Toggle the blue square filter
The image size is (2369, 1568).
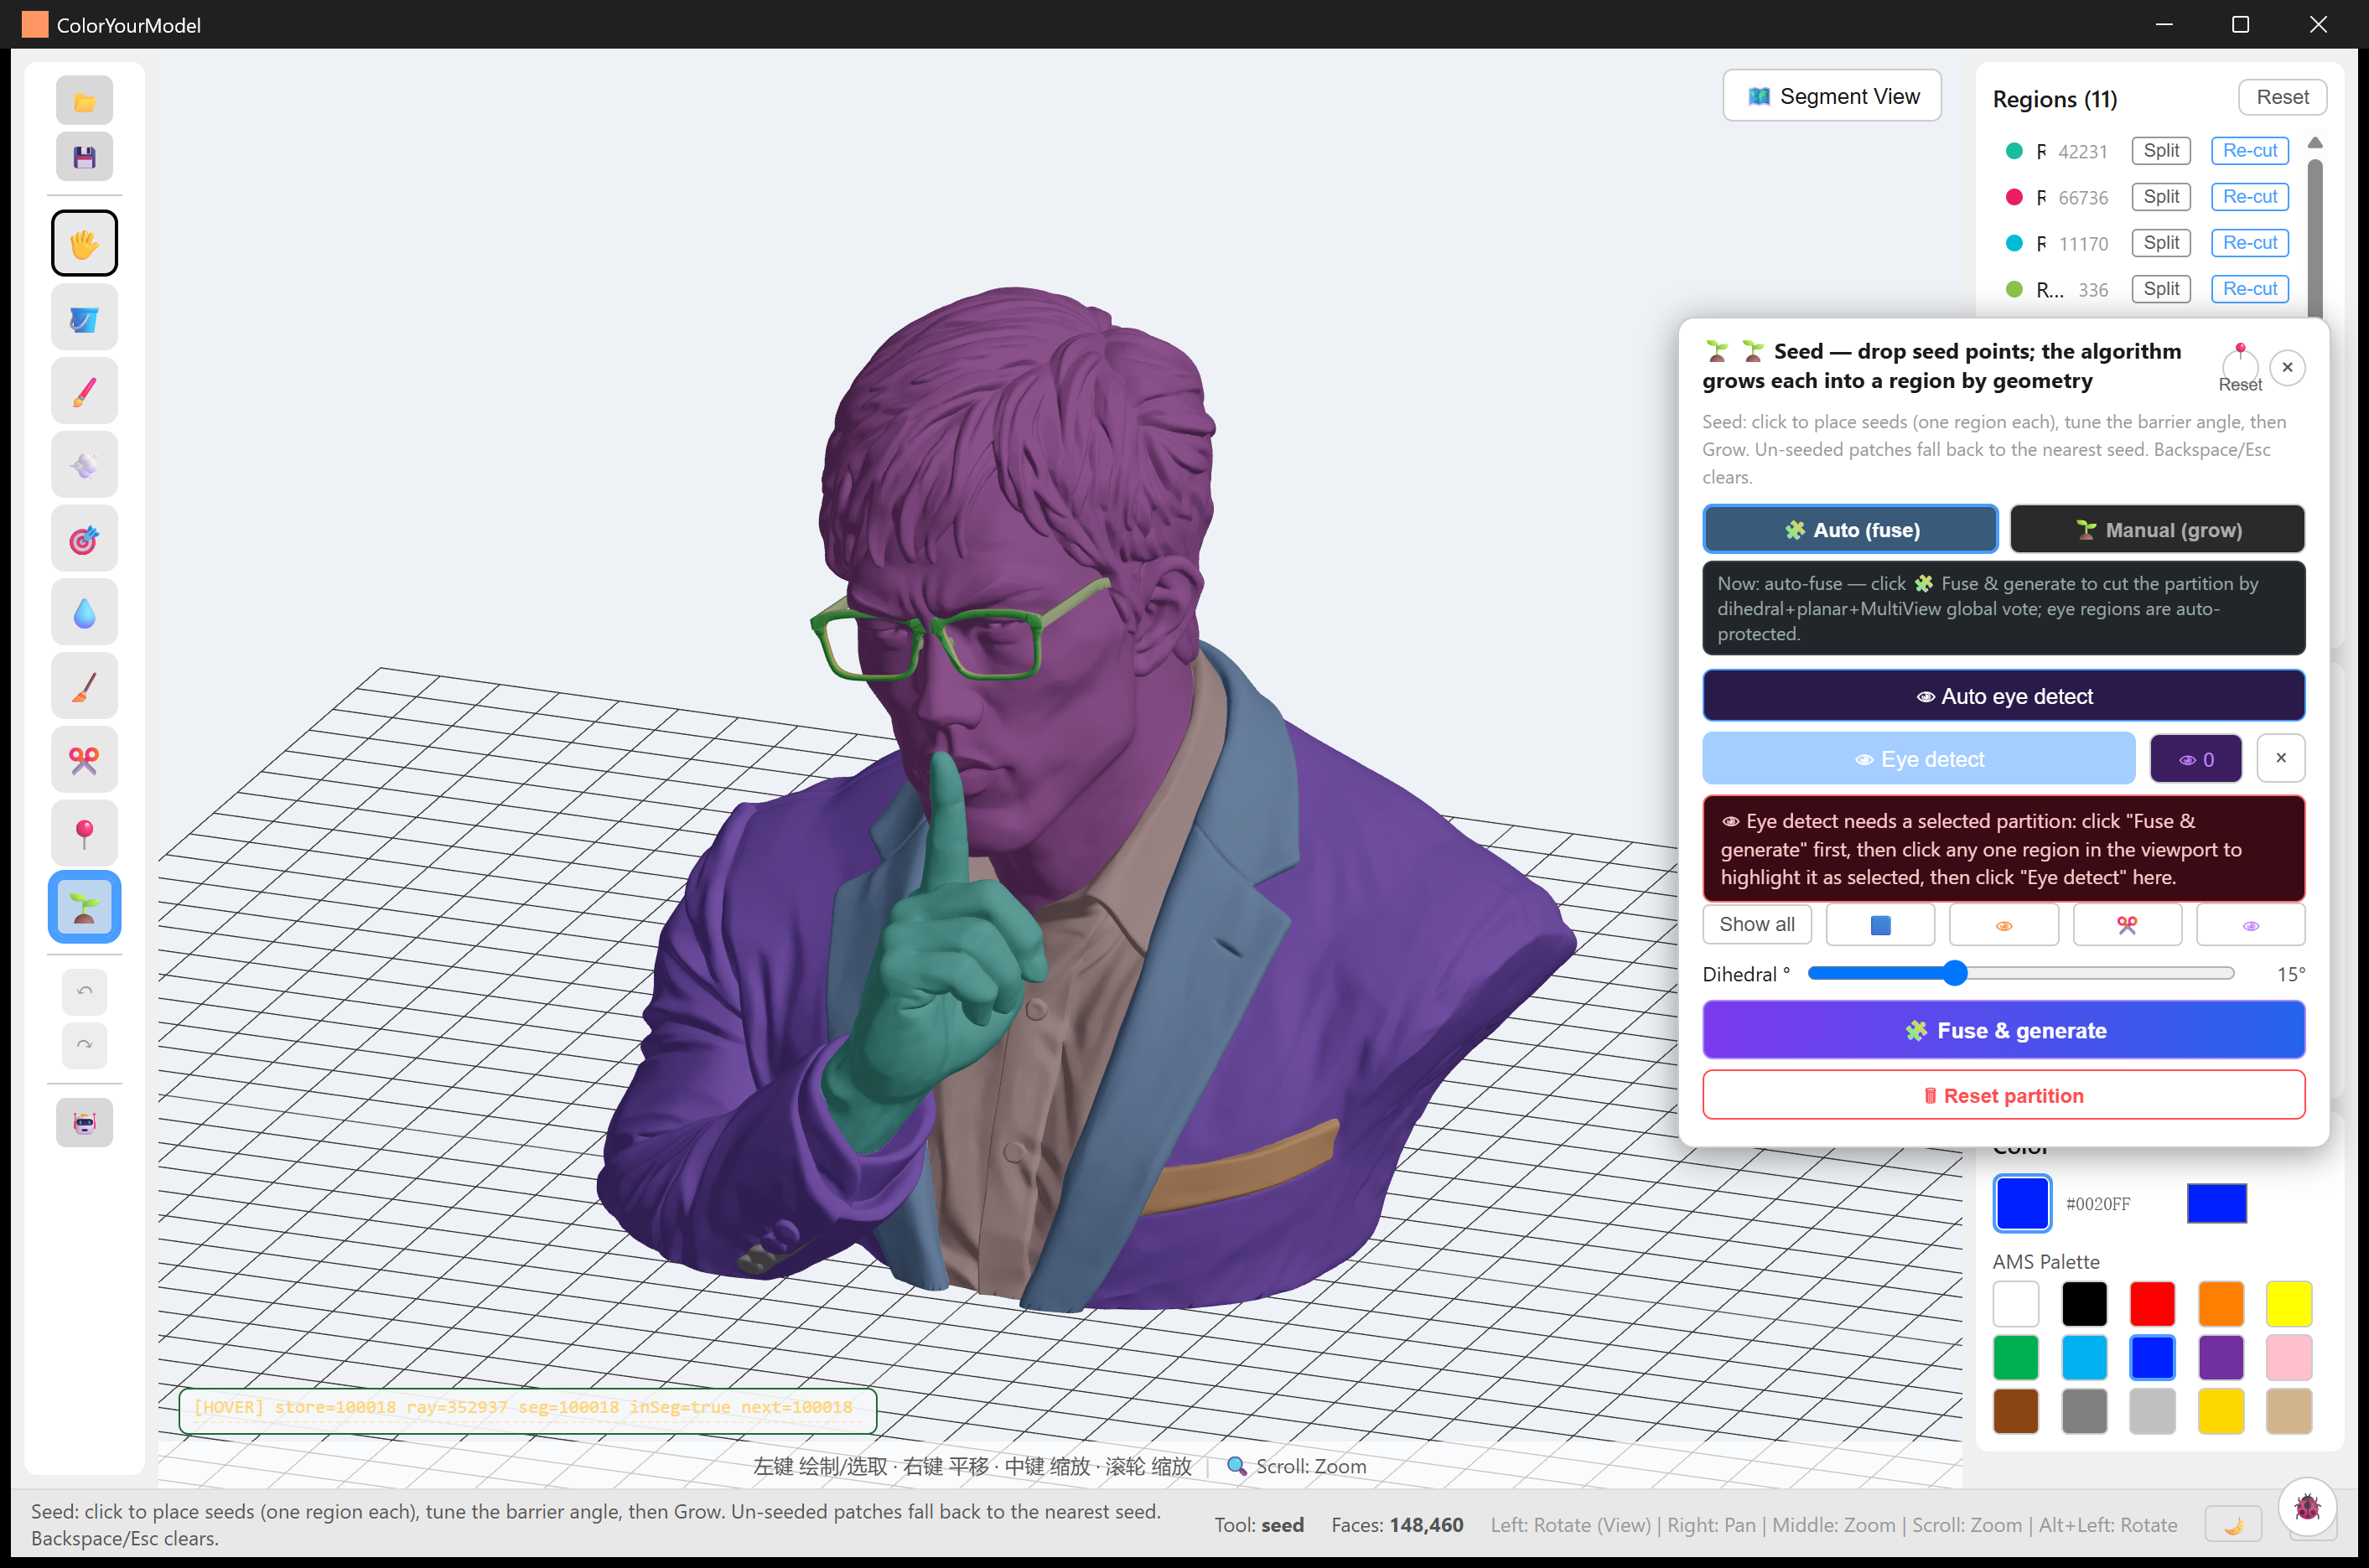1880,924
